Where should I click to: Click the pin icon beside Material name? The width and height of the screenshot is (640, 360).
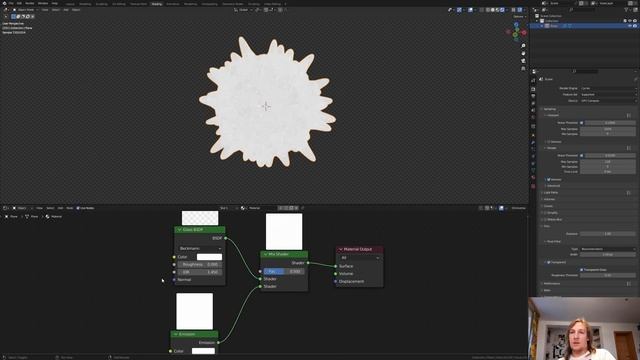302,208
